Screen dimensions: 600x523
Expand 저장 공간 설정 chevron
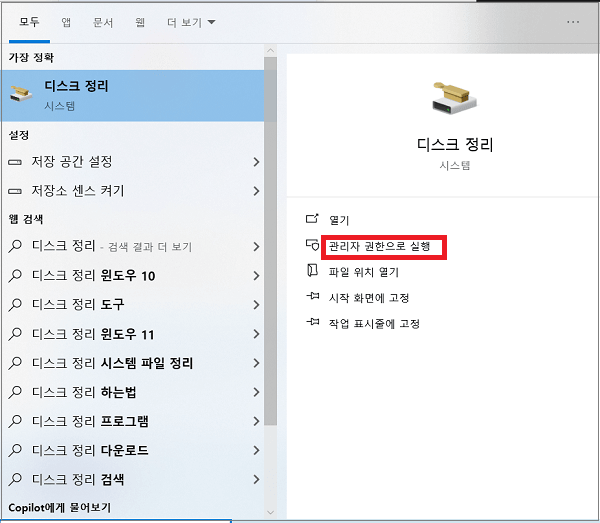[x=256, y=162]
